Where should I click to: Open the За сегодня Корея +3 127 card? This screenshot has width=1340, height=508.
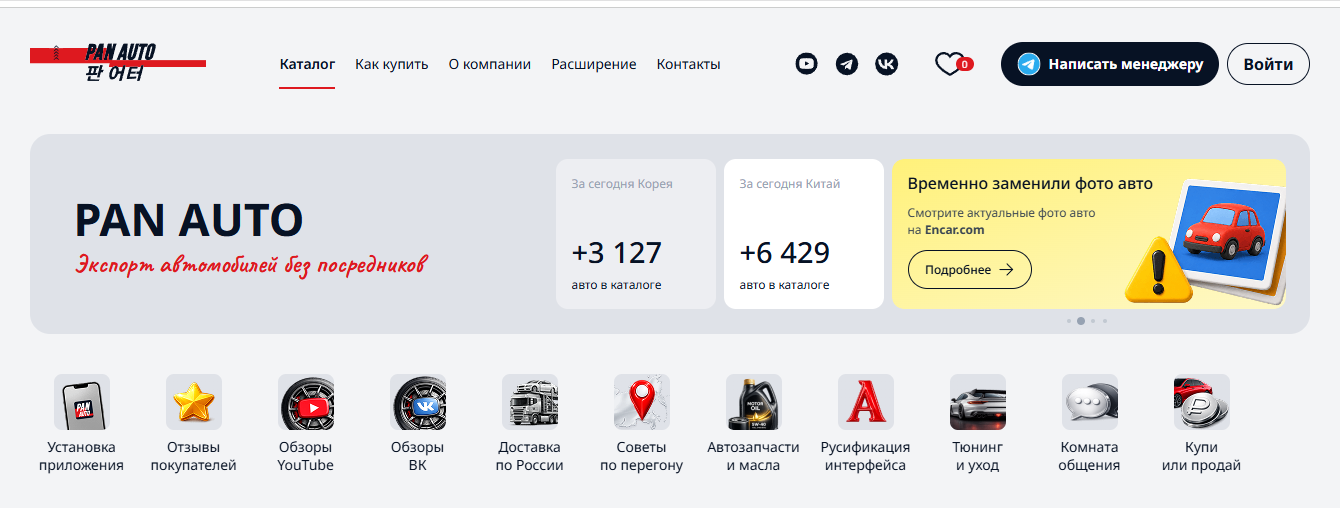point(636,234)
